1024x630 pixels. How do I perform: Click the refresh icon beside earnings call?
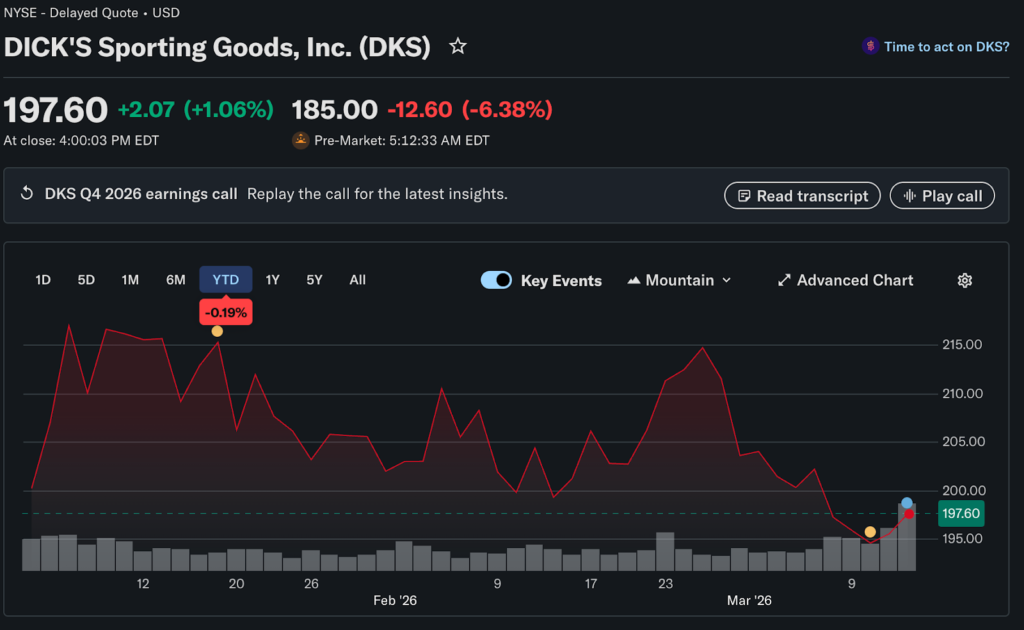pos(27,194)
